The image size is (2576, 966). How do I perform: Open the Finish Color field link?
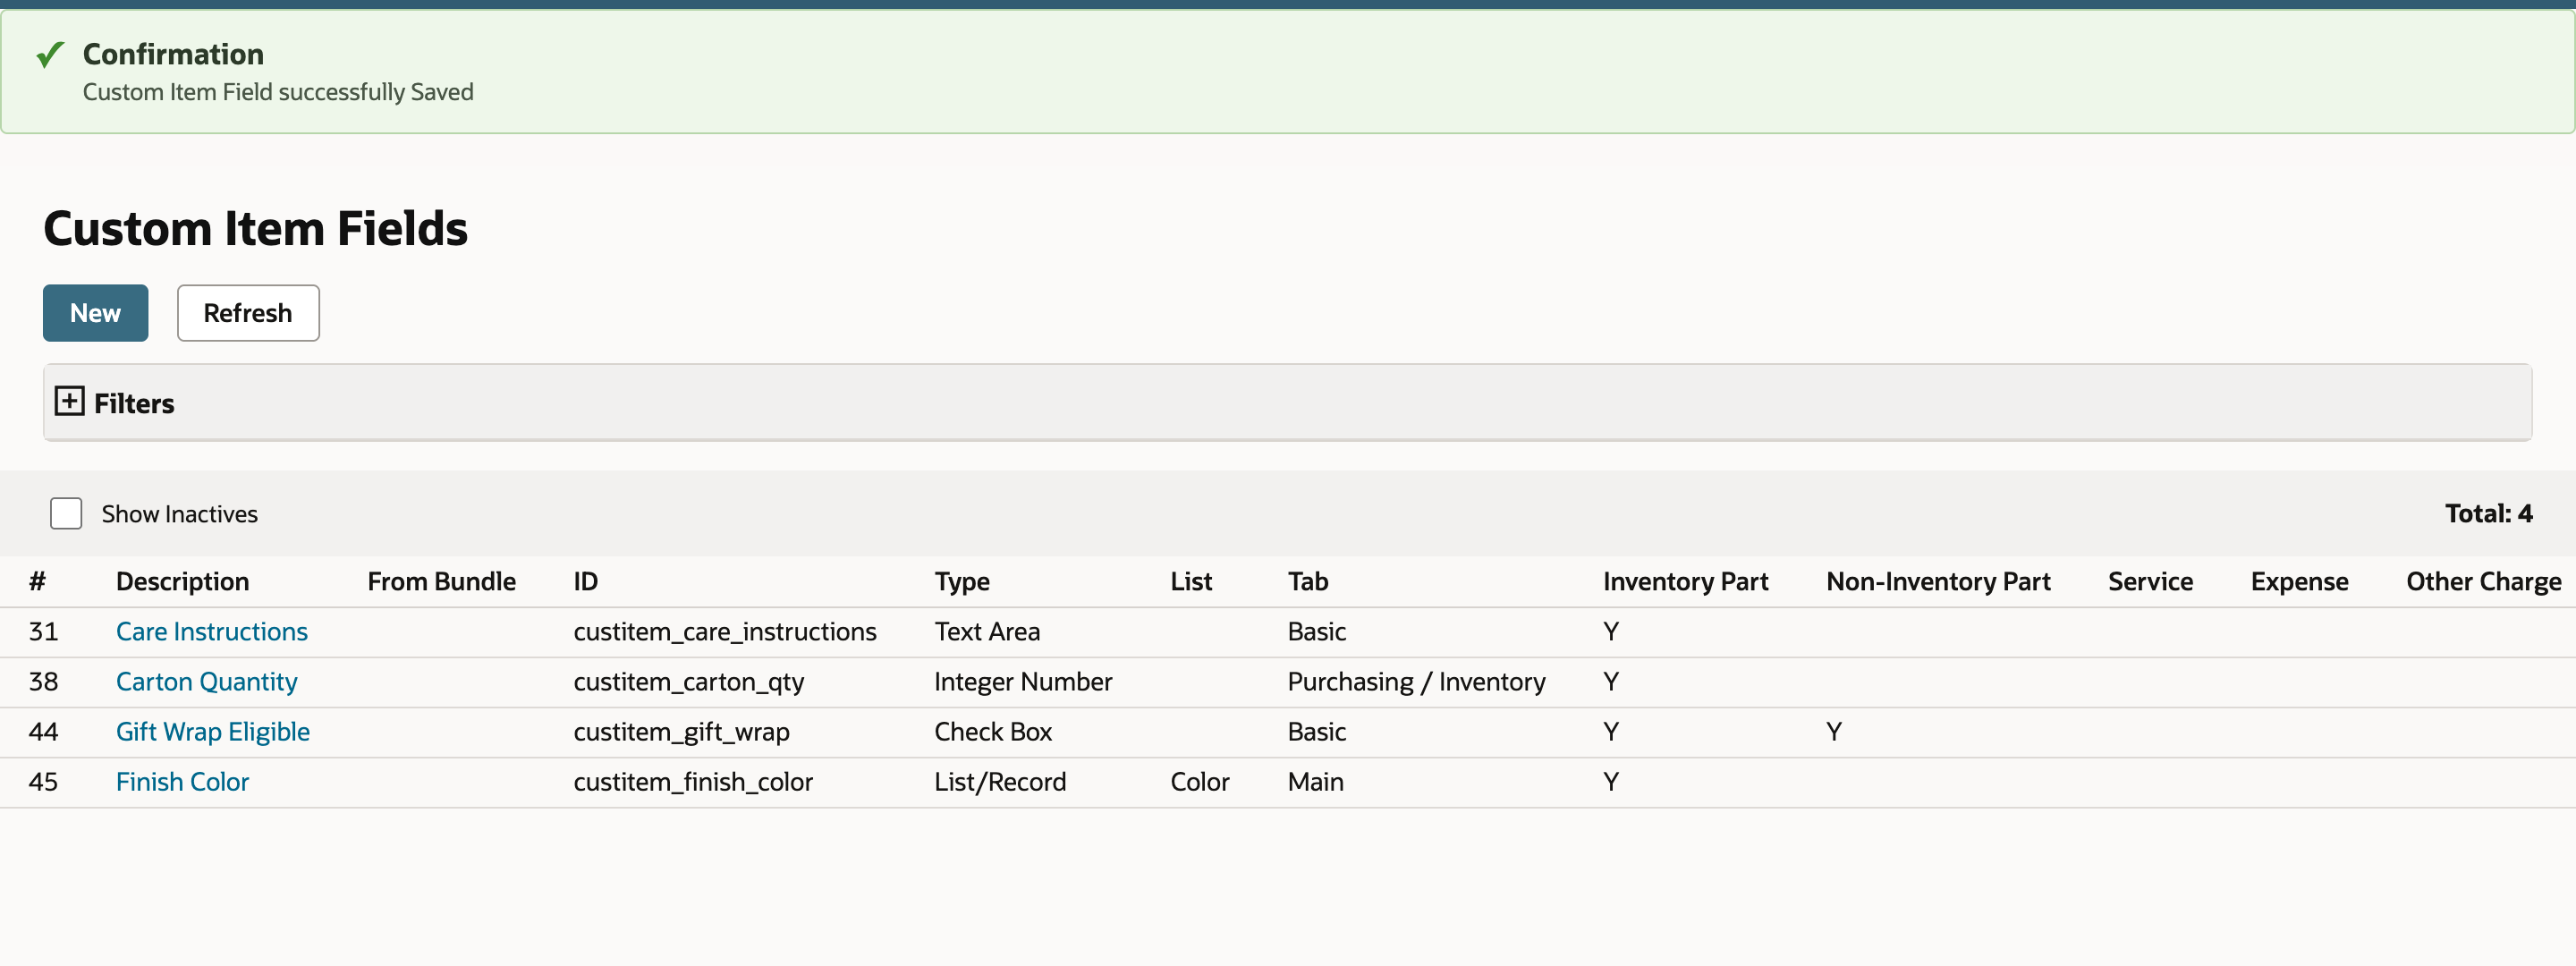click(x=182, y=782)
